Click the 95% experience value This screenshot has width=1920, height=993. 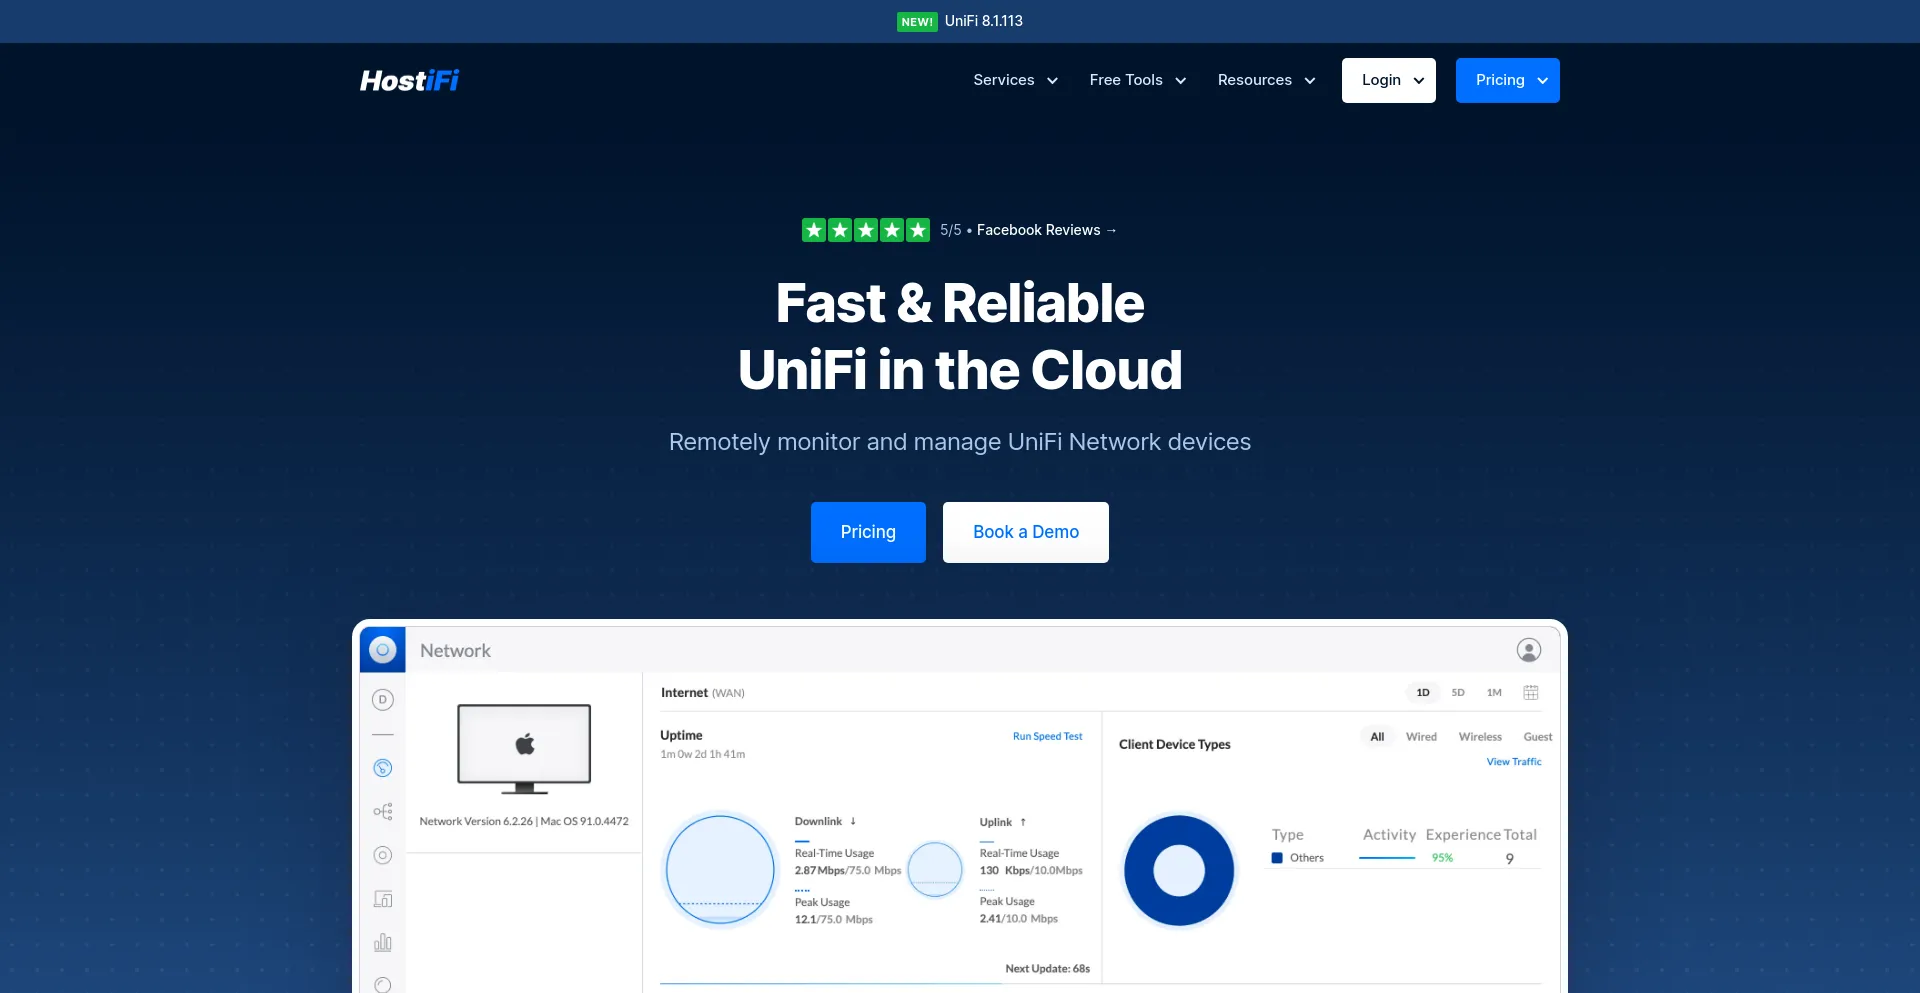(1442, 858)
